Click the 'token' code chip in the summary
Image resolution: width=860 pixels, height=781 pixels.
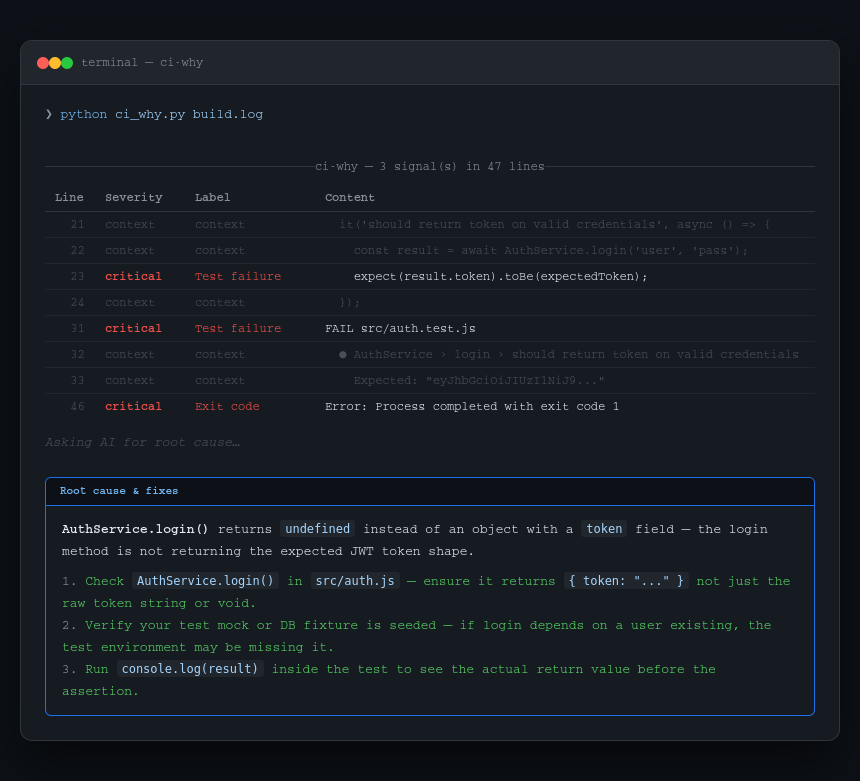[x=604, y=529]
